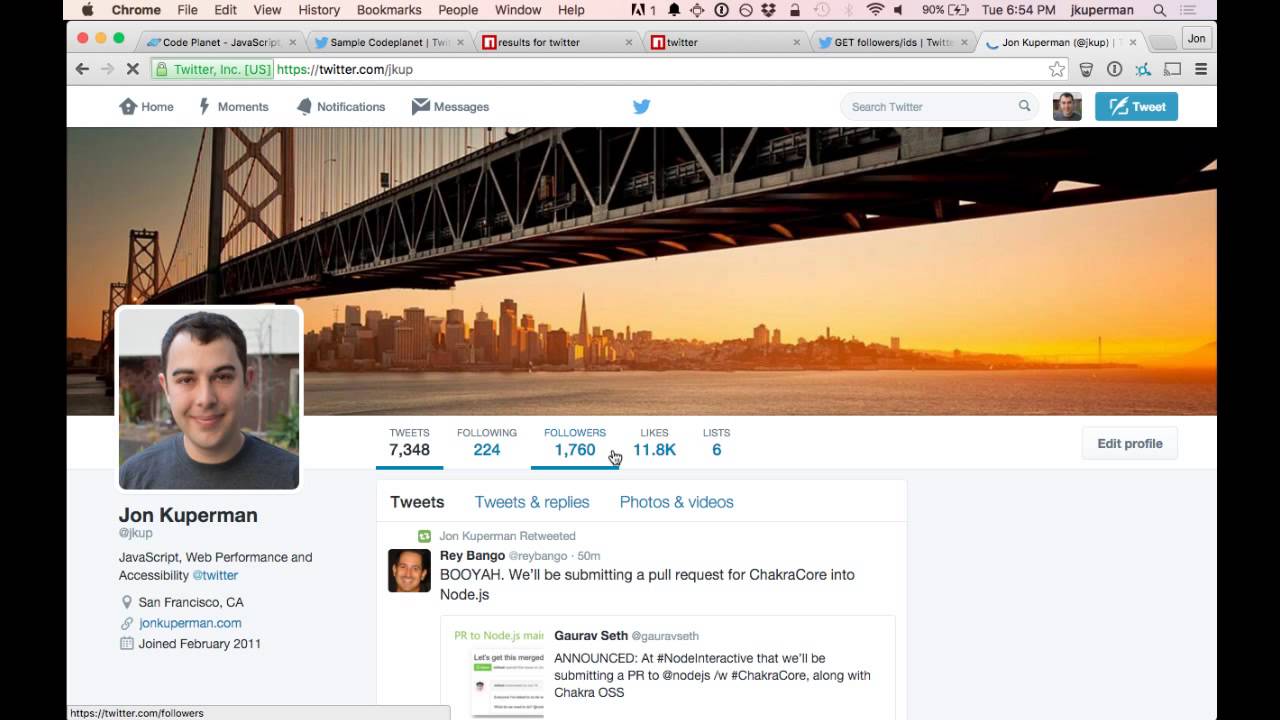Screen dimensions: 1280x720
Task: Open Notifications in Twitter navbar
Action: click(x=341, y=106)
